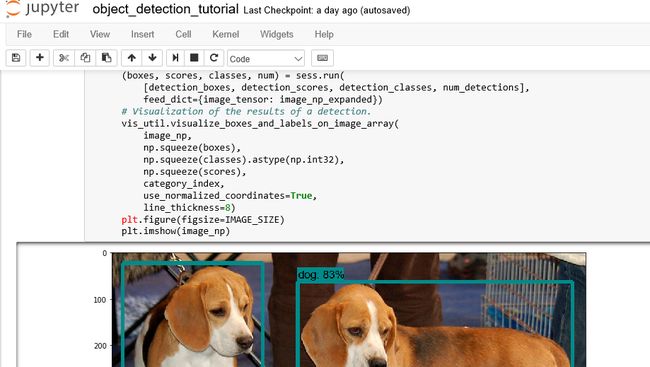Open the Edit menu
The height and width of the screenshot is (367, 650).
click(61, 34)
